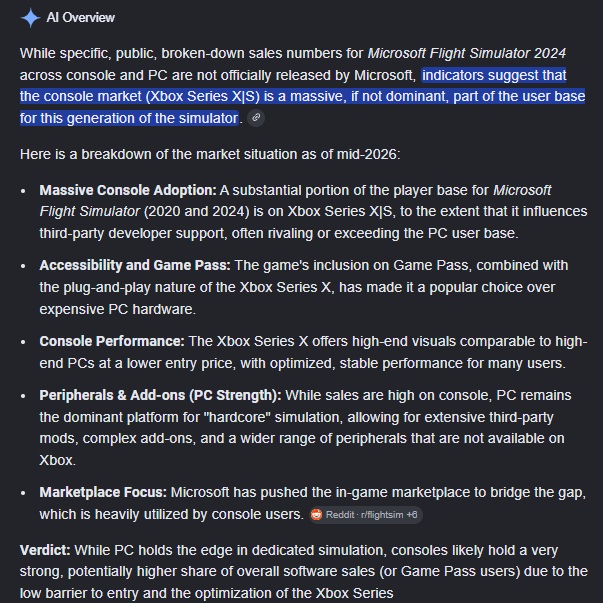Viewport: 603px width, 603px height.
Task: Click the AI Overview sparkle icon
Action: (x=30, y=18)
